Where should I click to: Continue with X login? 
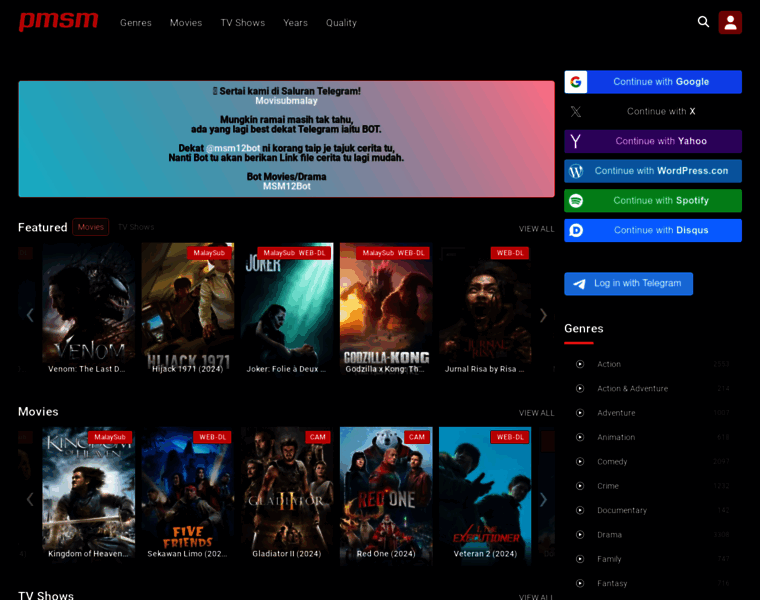point(653,111)
